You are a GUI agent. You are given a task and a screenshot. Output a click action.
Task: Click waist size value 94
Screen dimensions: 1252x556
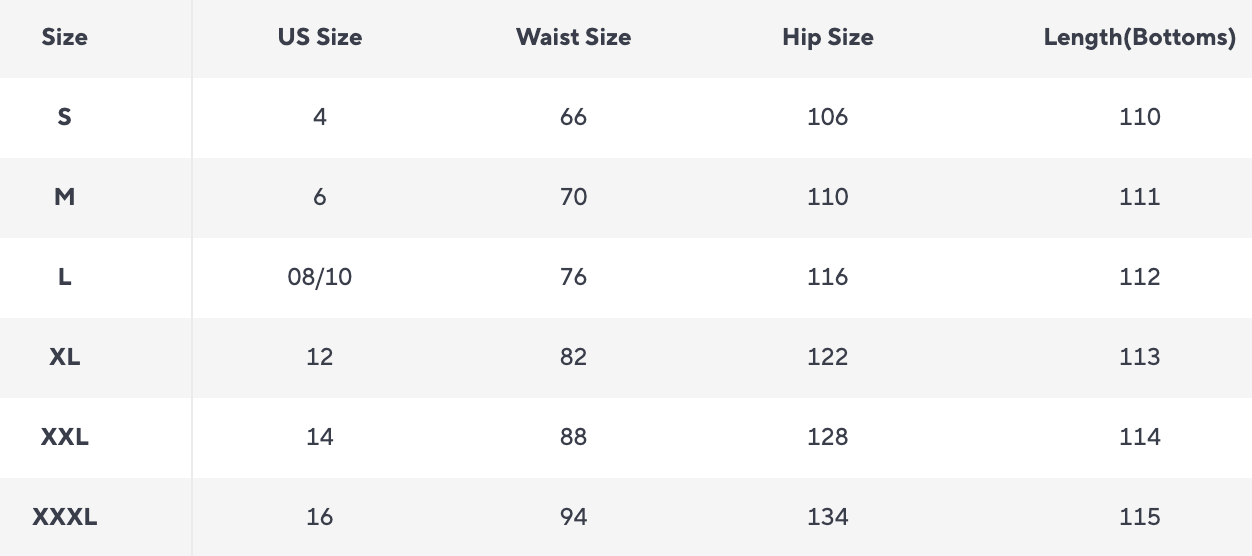(573, 517)
